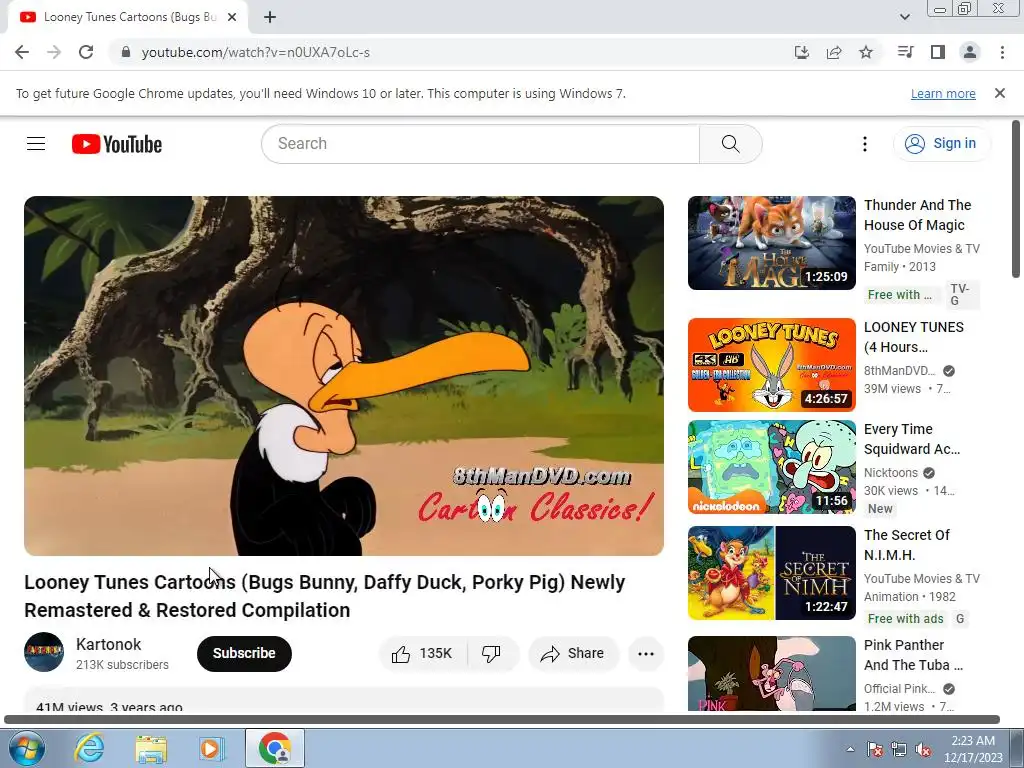
Task: Click the Every Time Squidward title text
Action: (x=912, y=439)
